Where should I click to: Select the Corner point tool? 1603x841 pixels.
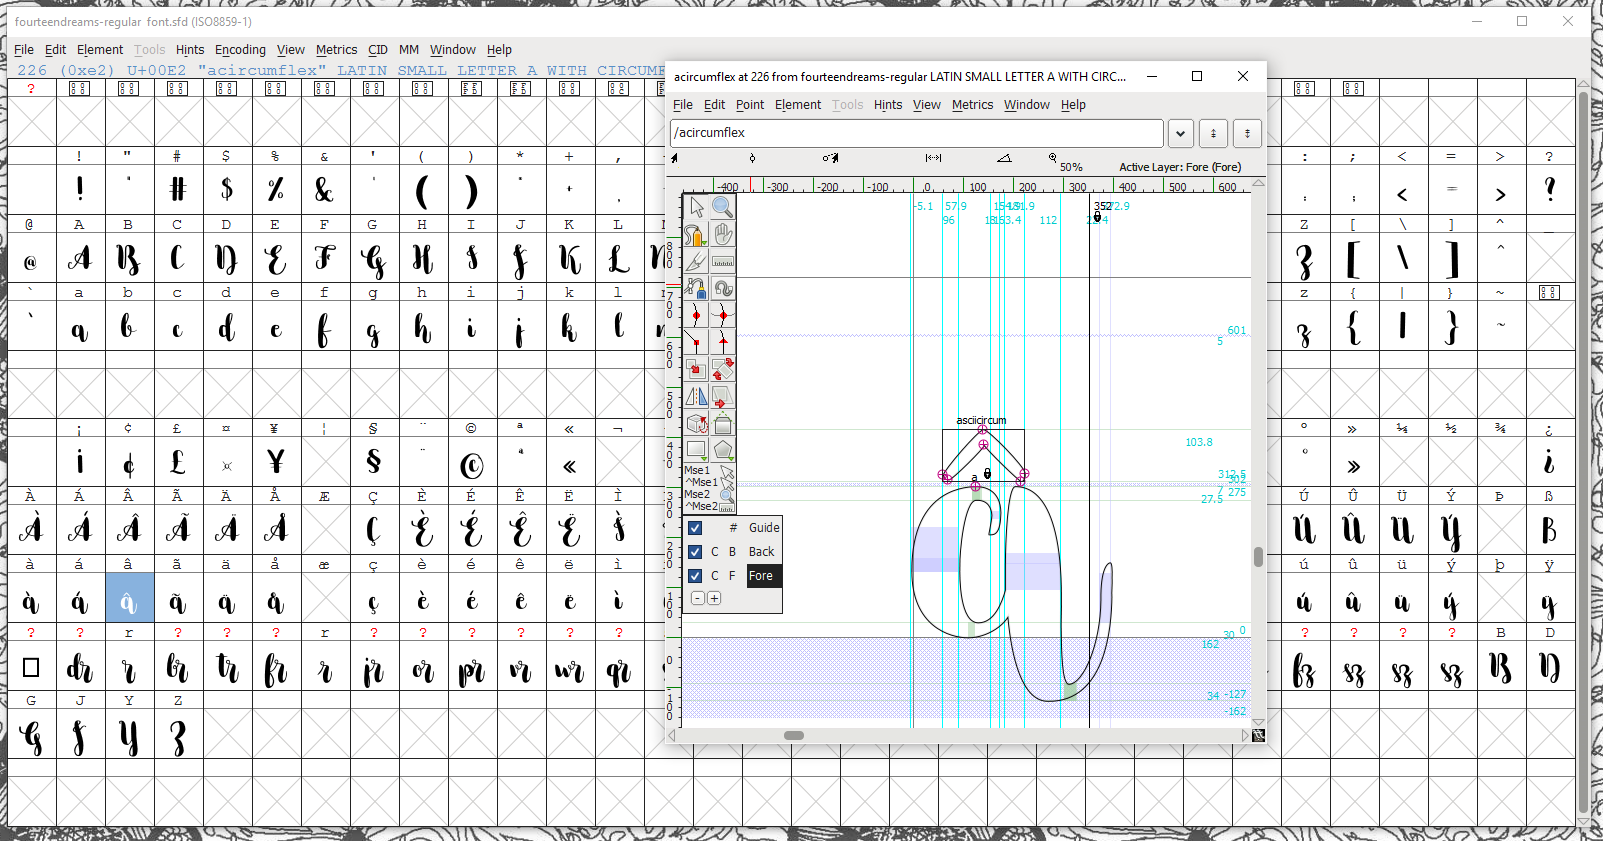click(x=696, y=342)
